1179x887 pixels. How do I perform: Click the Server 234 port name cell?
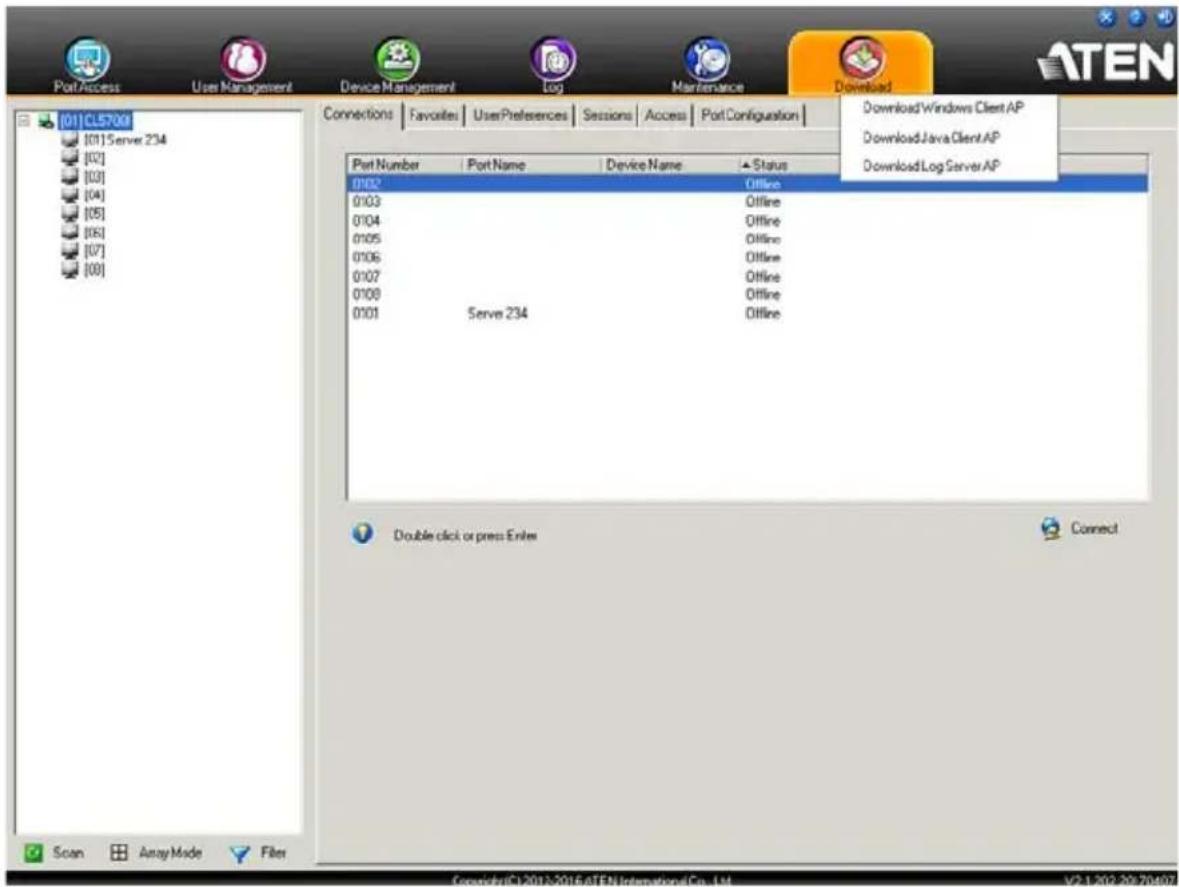click(x=497, y=313)
